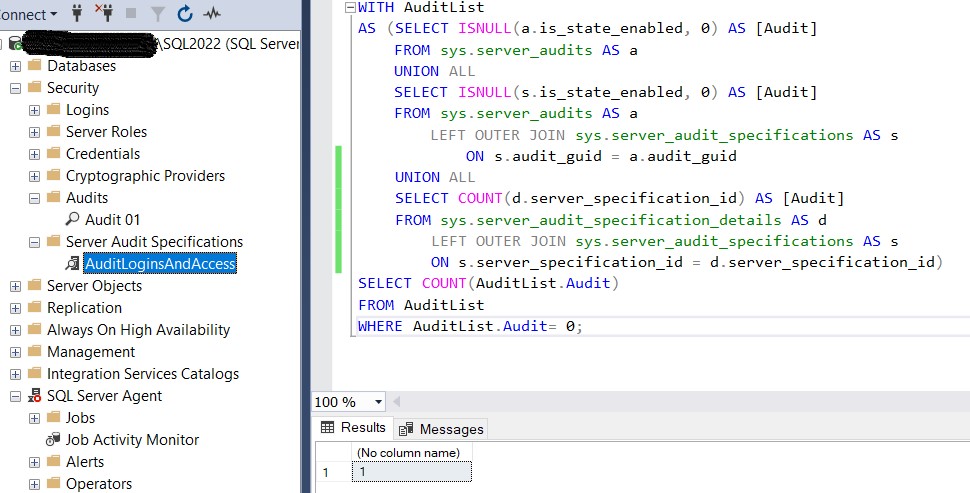Open the 100 % zoom dropdown
Screen dimensions: 970x493
click(x=377, y=402)
